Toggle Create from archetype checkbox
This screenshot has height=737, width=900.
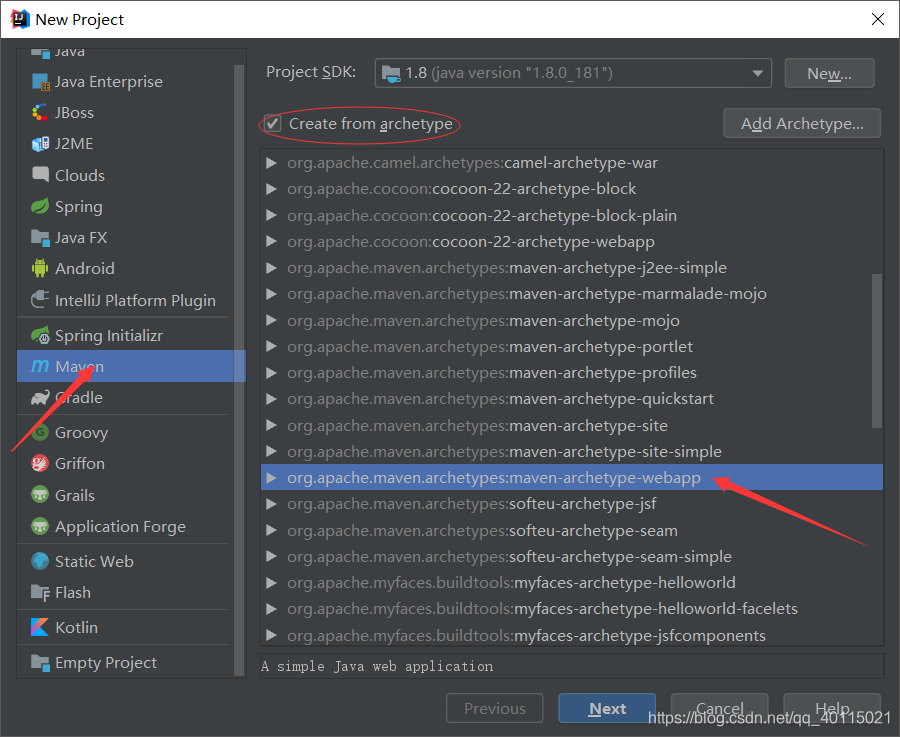coord(273,123)
